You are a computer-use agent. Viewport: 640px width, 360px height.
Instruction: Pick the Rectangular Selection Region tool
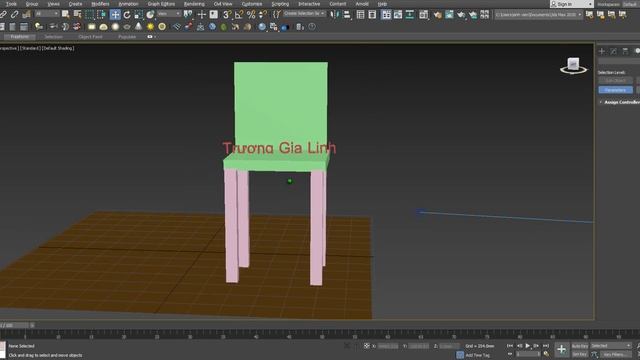[x=89, y=15]
